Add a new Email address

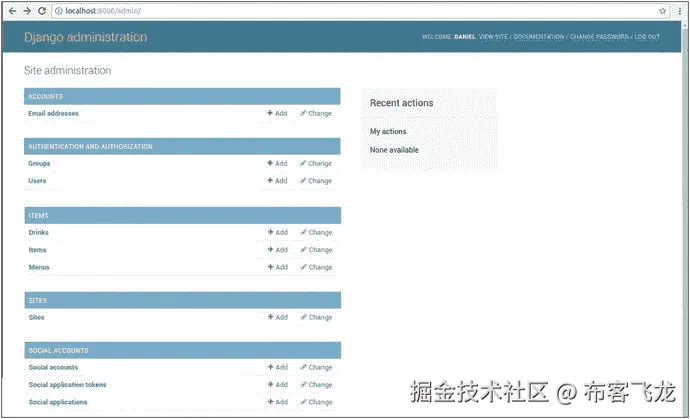coord(277,114)
